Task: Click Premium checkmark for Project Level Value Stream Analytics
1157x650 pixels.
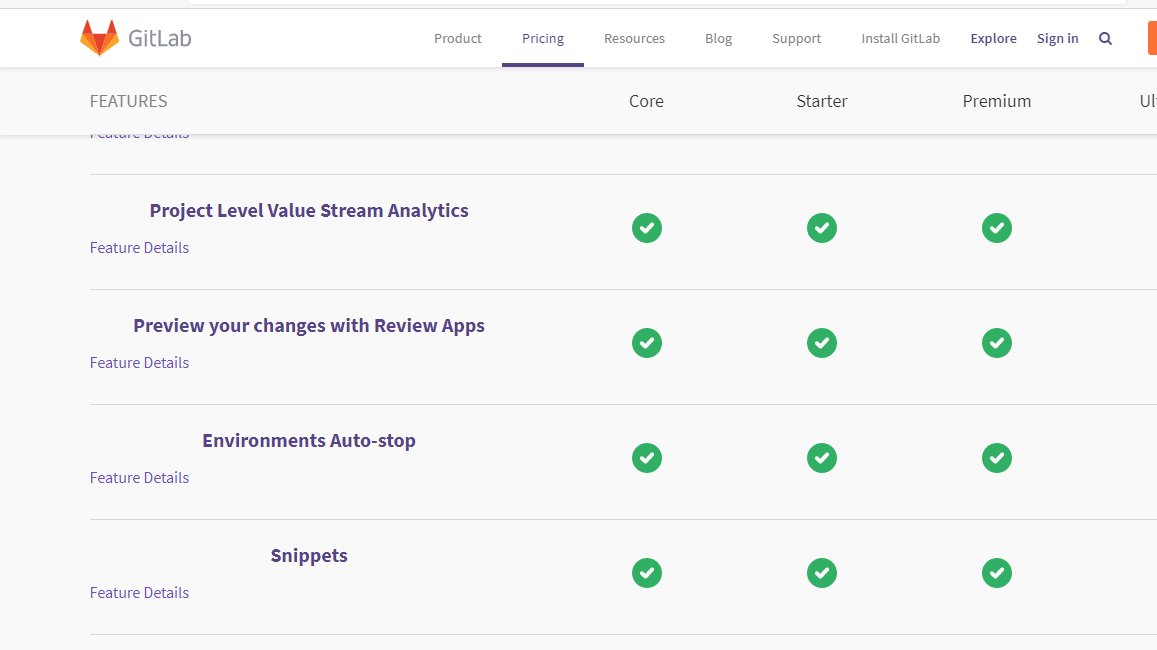Action: tap(996, 228)
